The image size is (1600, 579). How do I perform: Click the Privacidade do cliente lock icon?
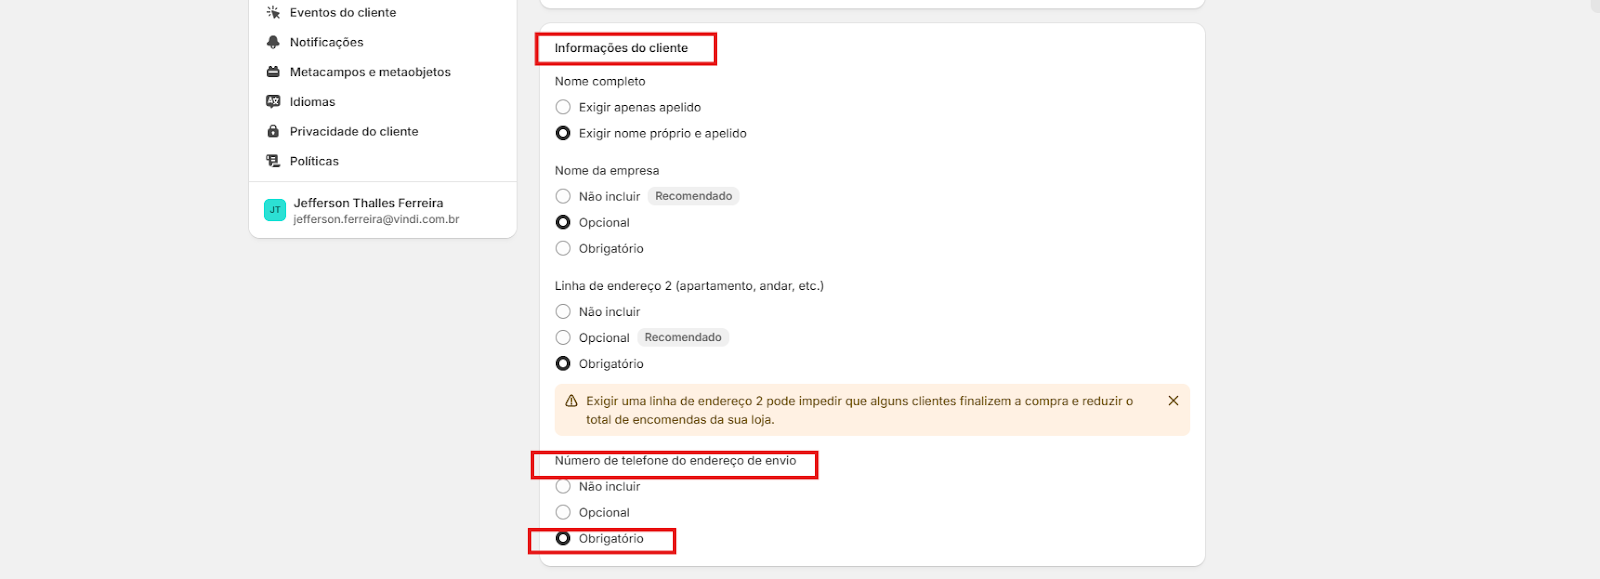coord(273,131)
